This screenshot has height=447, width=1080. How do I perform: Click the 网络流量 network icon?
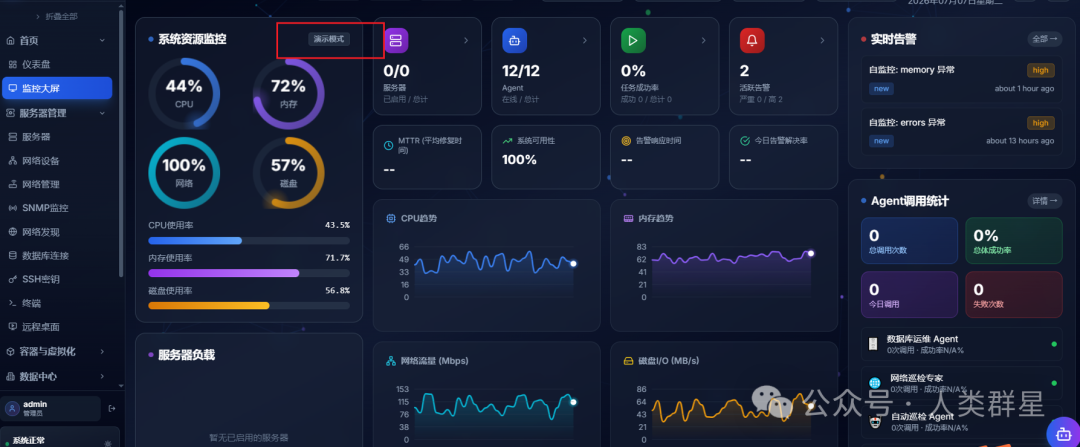tap(391, 361)
